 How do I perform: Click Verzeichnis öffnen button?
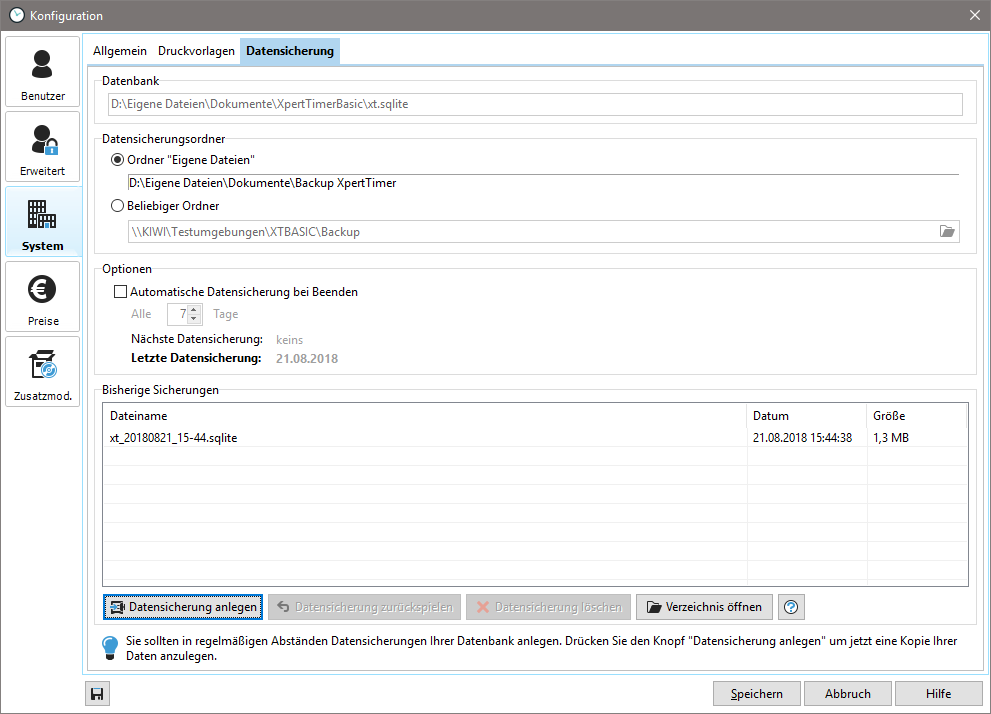point(704,607)
